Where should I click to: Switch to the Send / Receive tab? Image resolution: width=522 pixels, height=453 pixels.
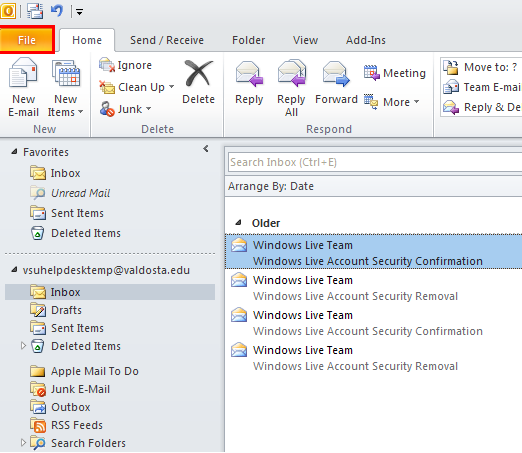(x=167, y=40)
